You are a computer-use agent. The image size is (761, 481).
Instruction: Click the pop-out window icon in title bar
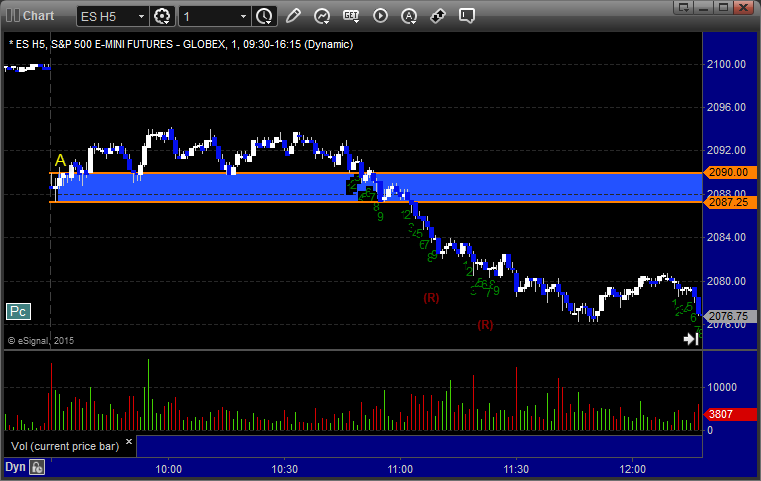pyautogui.click(x=684, y=7)
